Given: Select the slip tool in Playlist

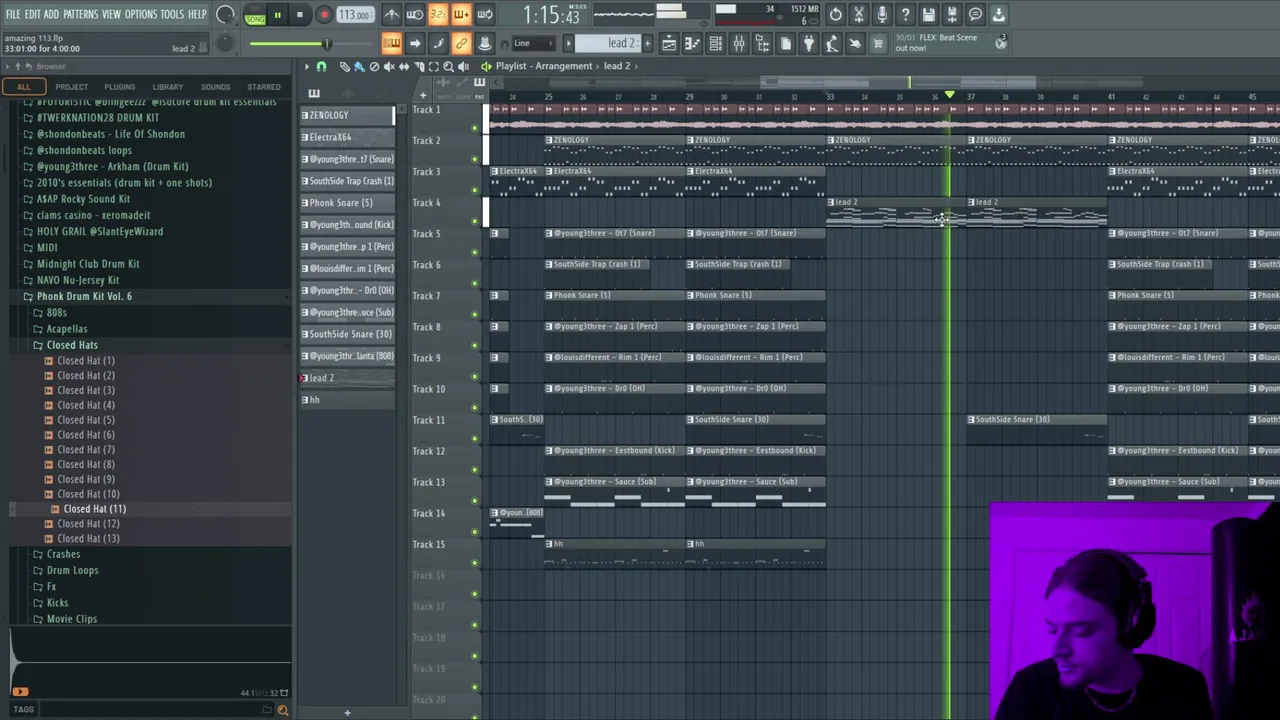Looking at the screenshot, I should point(404,67).
